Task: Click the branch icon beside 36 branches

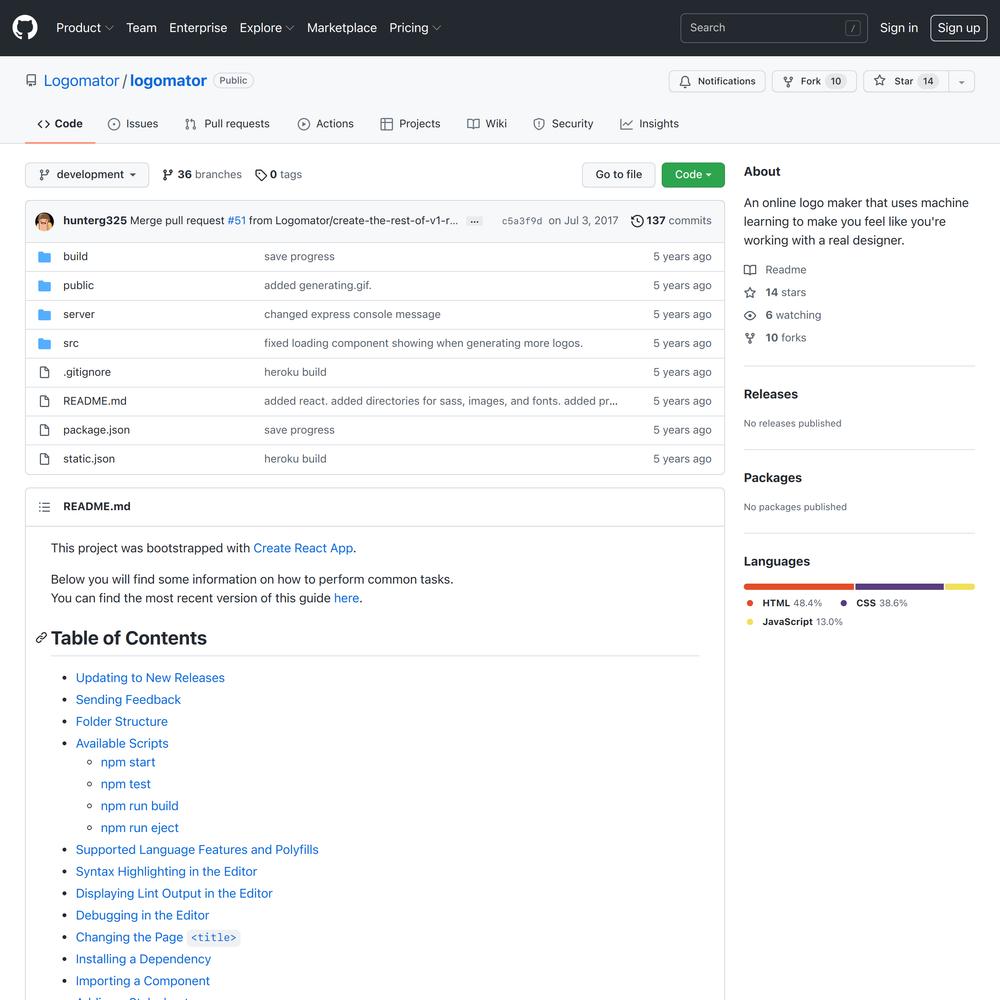Action: [167, 175]
